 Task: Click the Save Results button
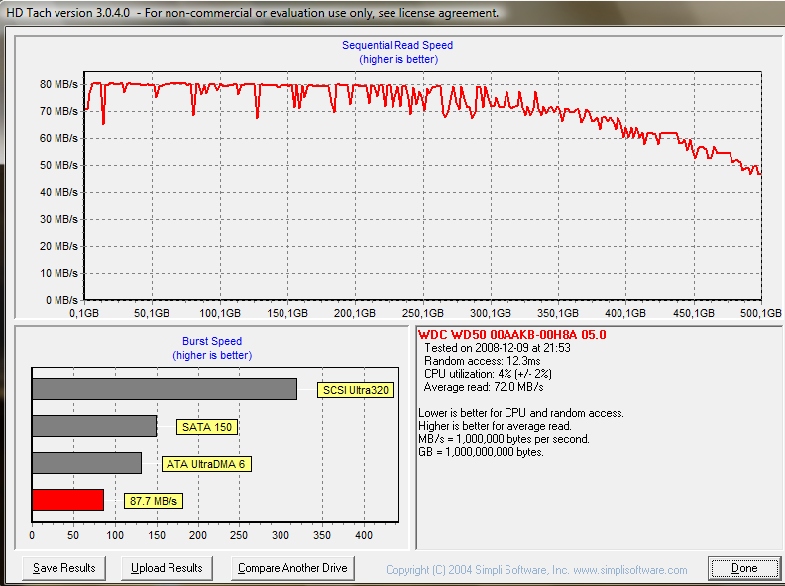click(64, 568)
